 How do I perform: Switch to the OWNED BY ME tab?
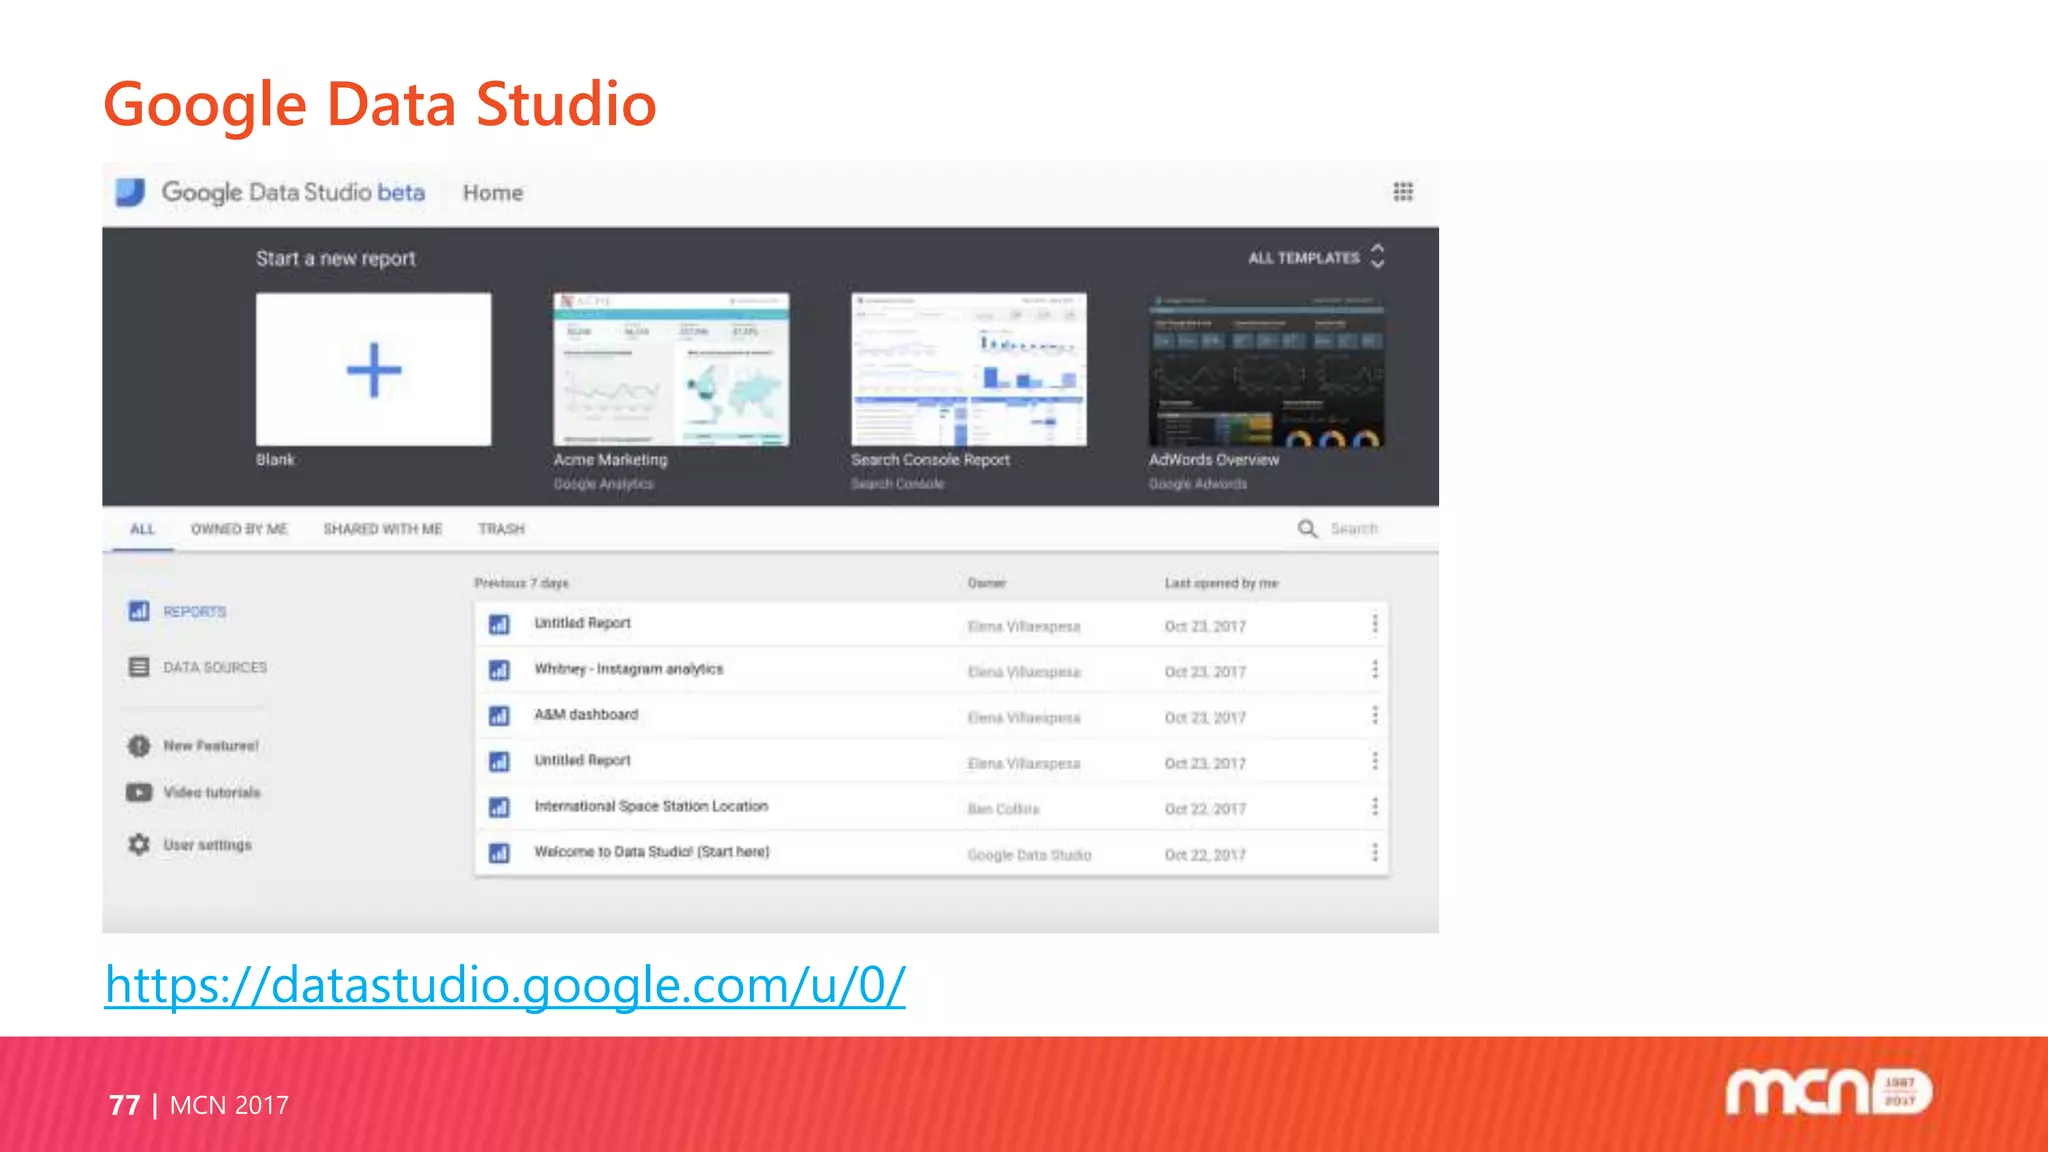coord(239,529)
